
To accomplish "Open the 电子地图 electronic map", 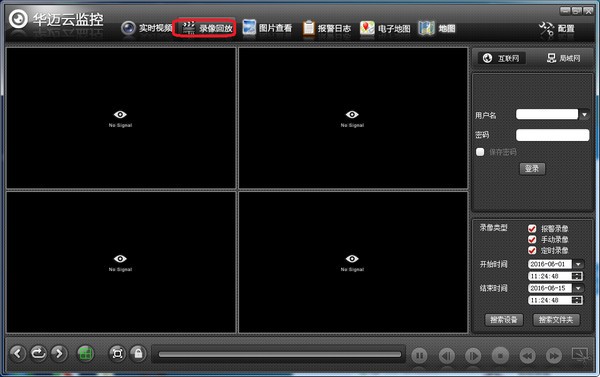I will (x=385, y=28).
